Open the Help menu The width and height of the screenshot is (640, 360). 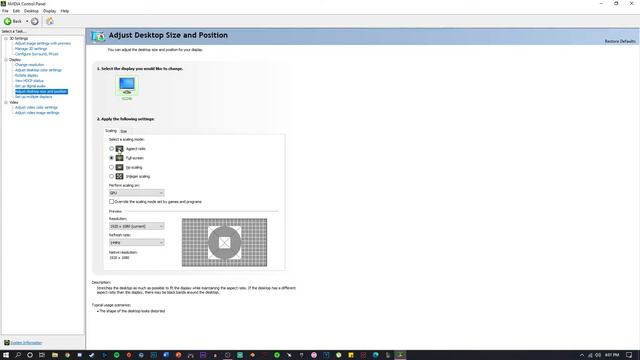64,11
